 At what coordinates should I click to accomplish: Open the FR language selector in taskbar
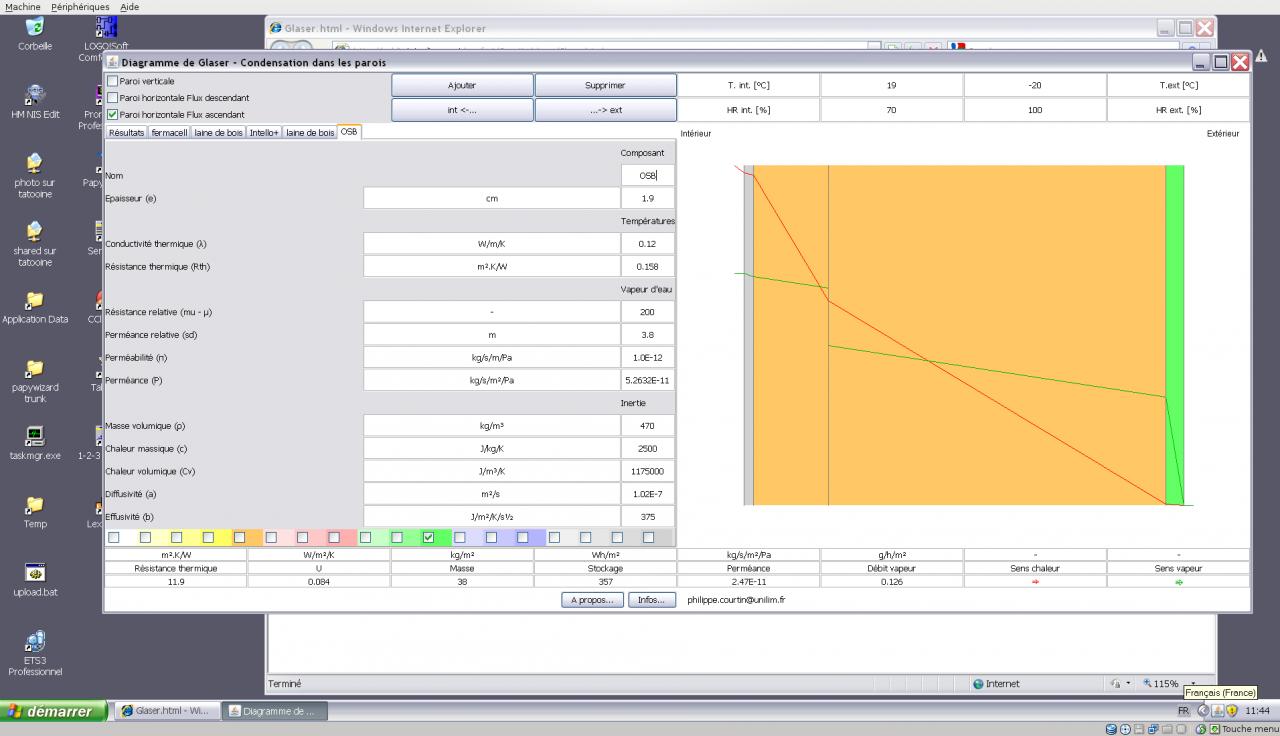coord(1184,711)
